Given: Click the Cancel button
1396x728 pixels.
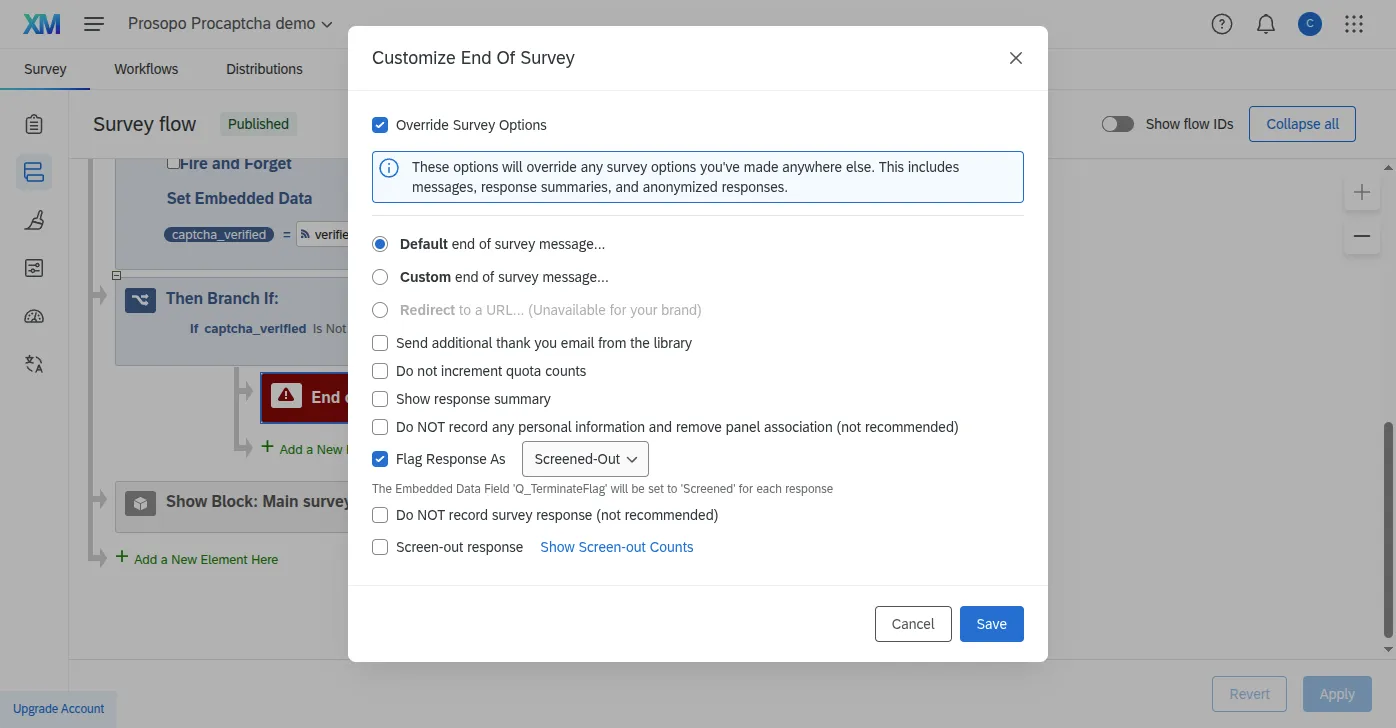Looking at the screenshot, I should tap(913, 624).
